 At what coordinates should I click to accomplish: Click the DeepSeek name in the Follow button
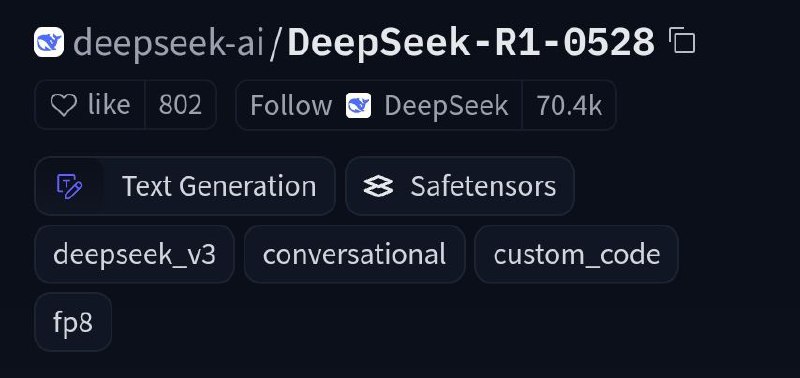[446, 106]
